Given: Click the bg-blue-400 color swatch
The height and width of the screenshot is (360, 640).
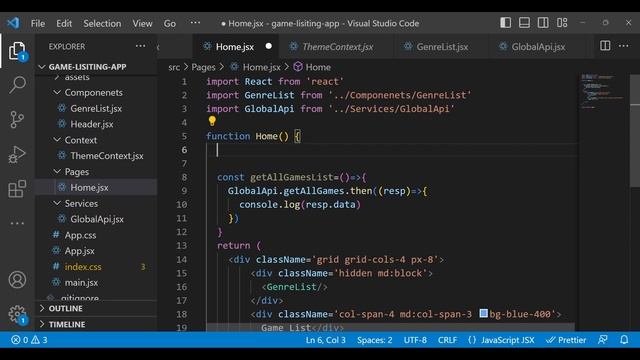Looking at the screenshot, I should pyautogui.click(x=484, y=313).
